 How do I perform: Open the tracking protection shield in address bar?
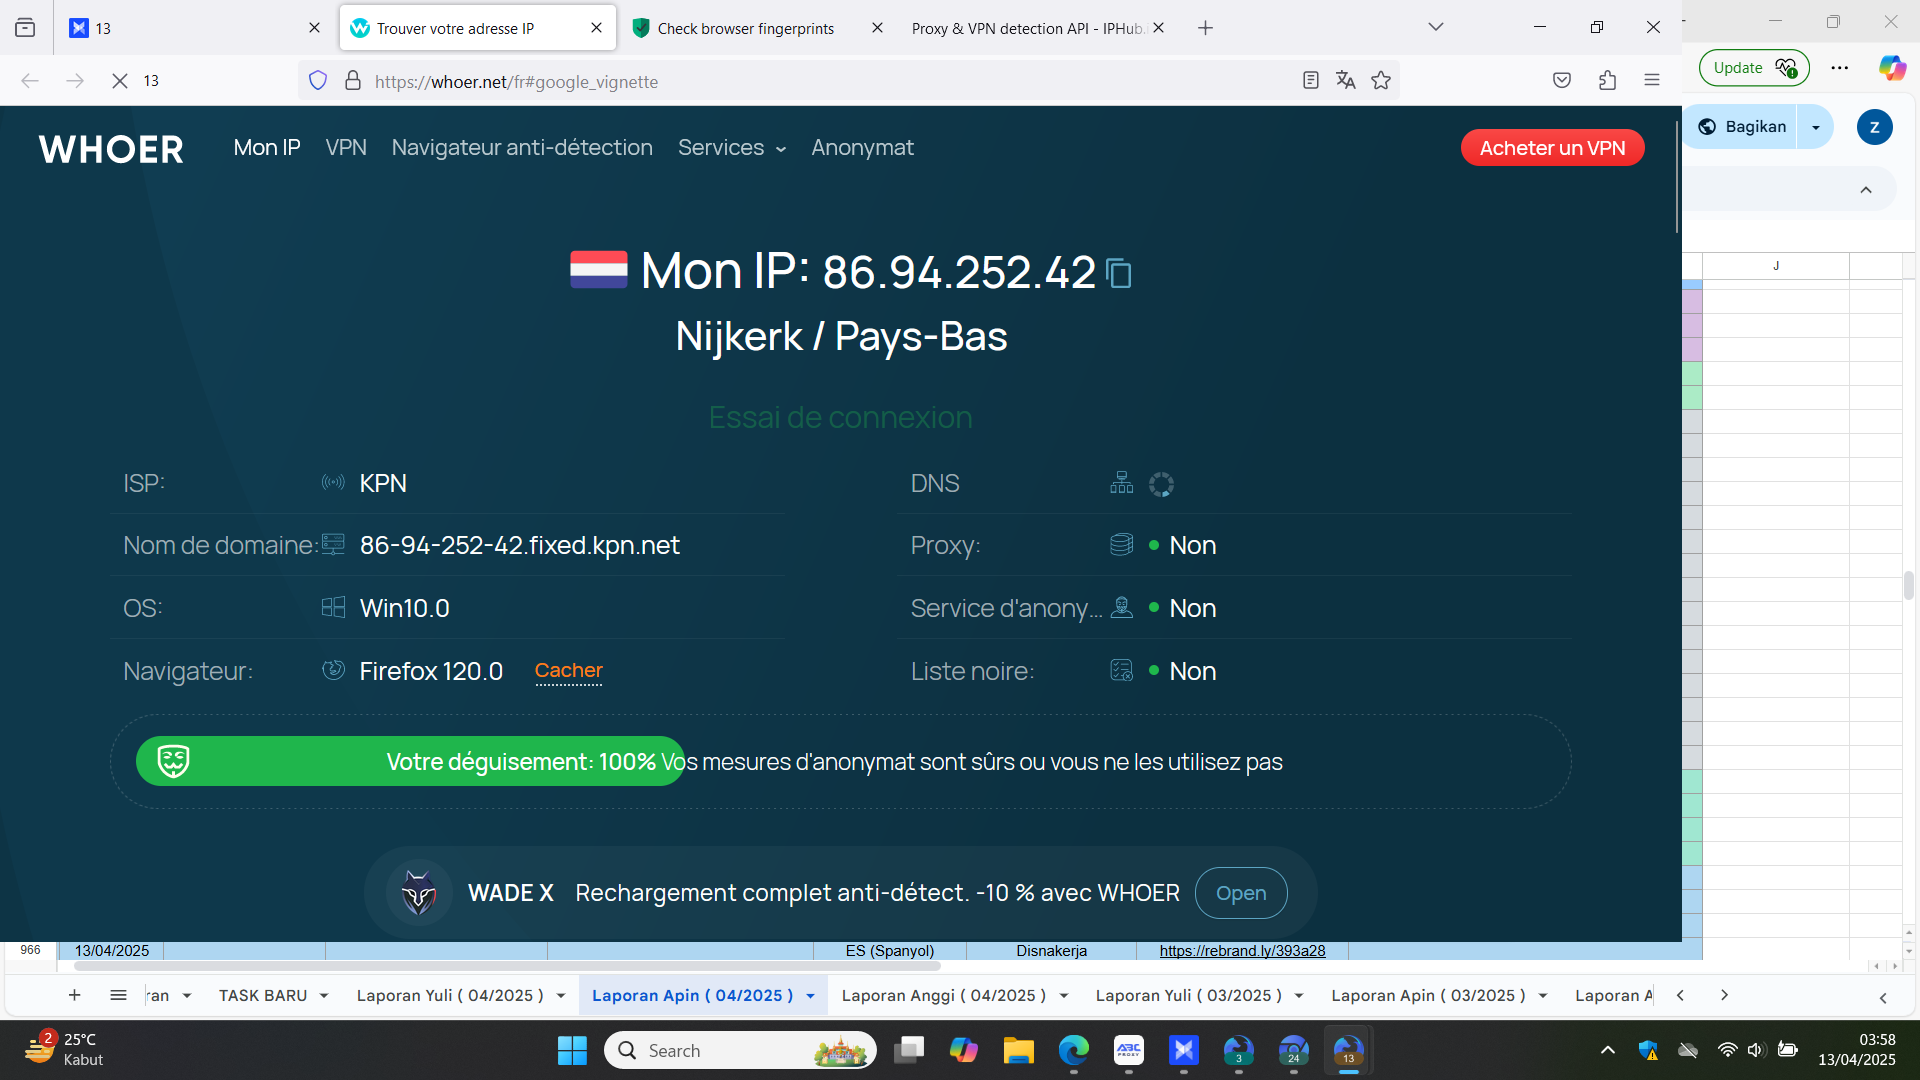pyautogui.click(x=318, y=81)
